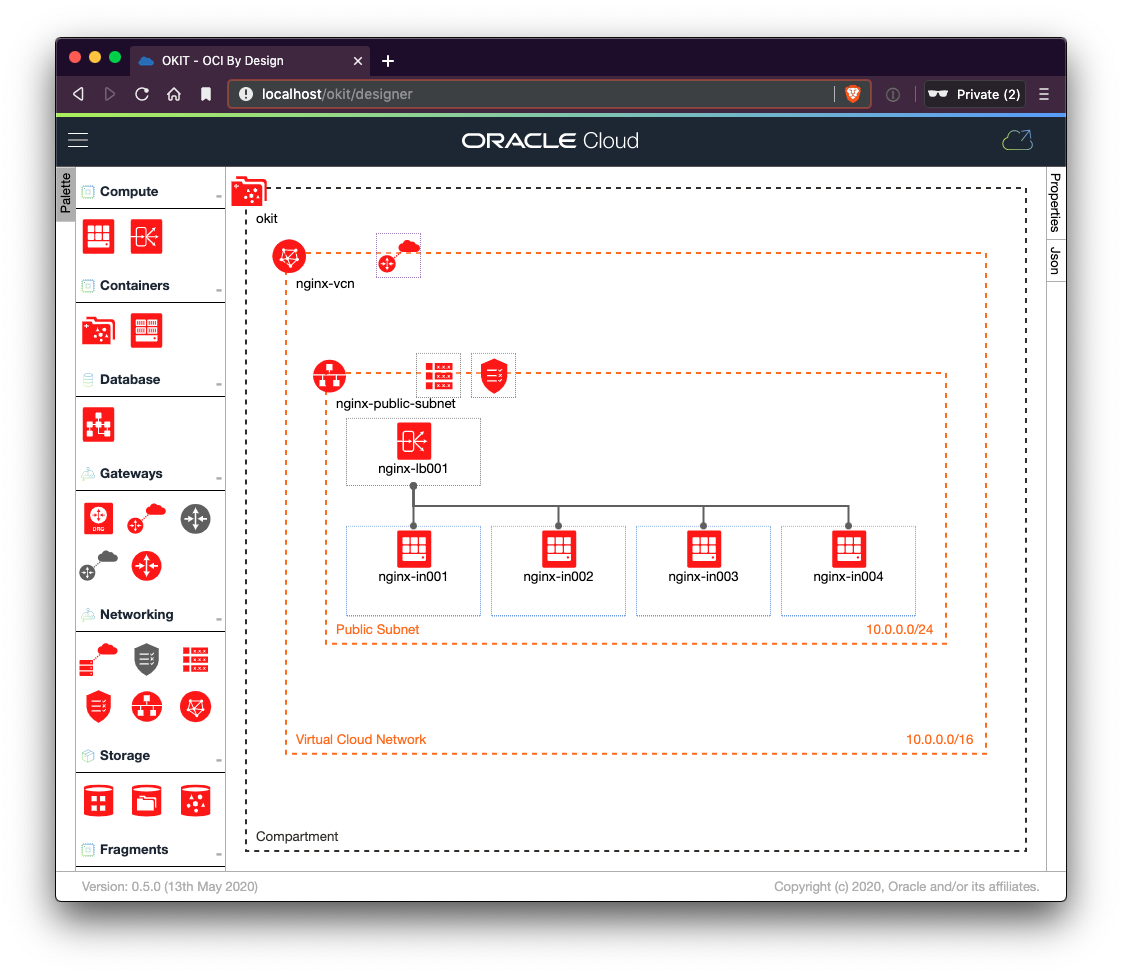Viewport: 1122px width, 975px height.
Task: Select the Instance icon in the Compute palette
Action: click(98, 236)
